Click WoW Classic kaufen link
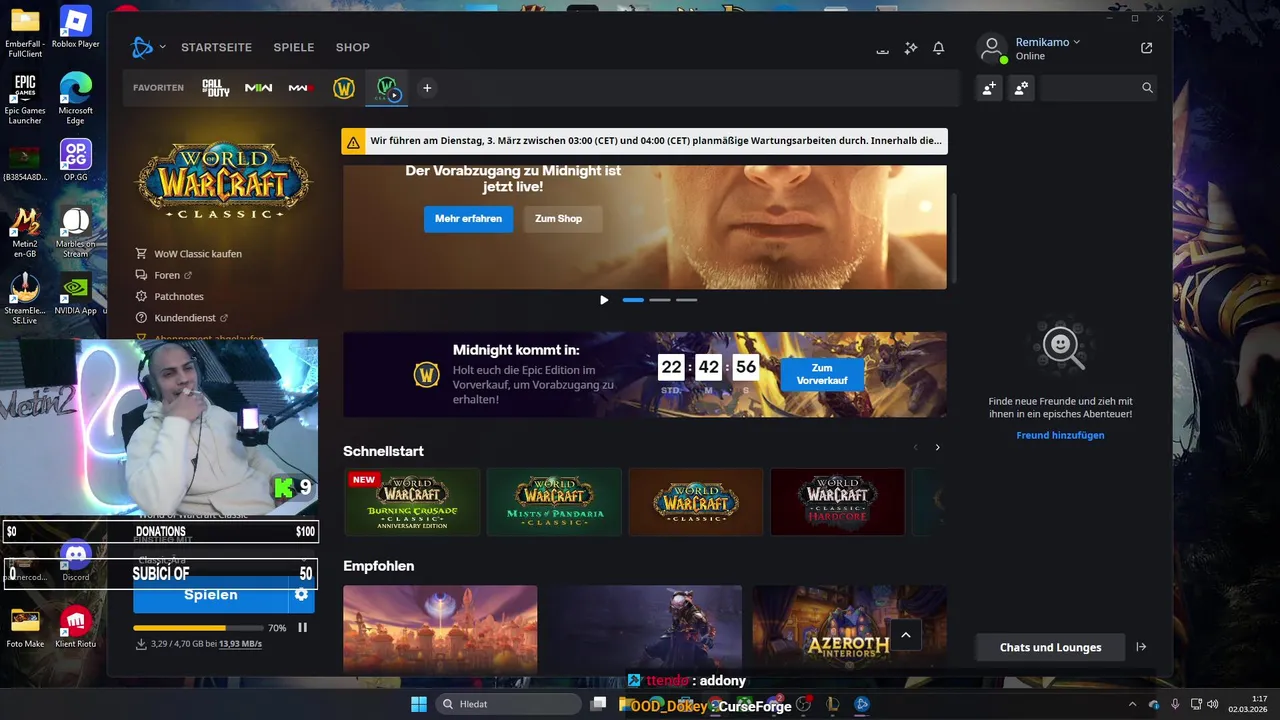This screenshot has height=720, width=1280. point(198,254)
